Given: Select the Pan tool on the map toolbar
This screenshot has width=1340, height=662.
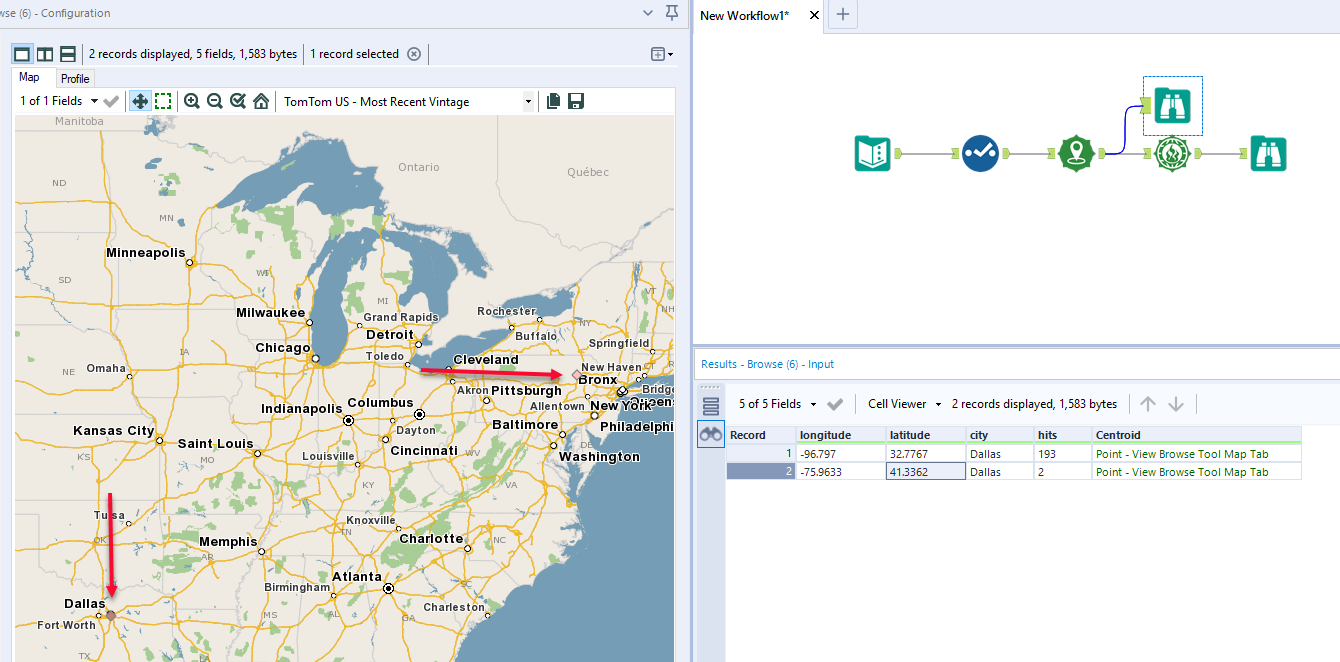Looking at the screenshot, I should 141,100.
